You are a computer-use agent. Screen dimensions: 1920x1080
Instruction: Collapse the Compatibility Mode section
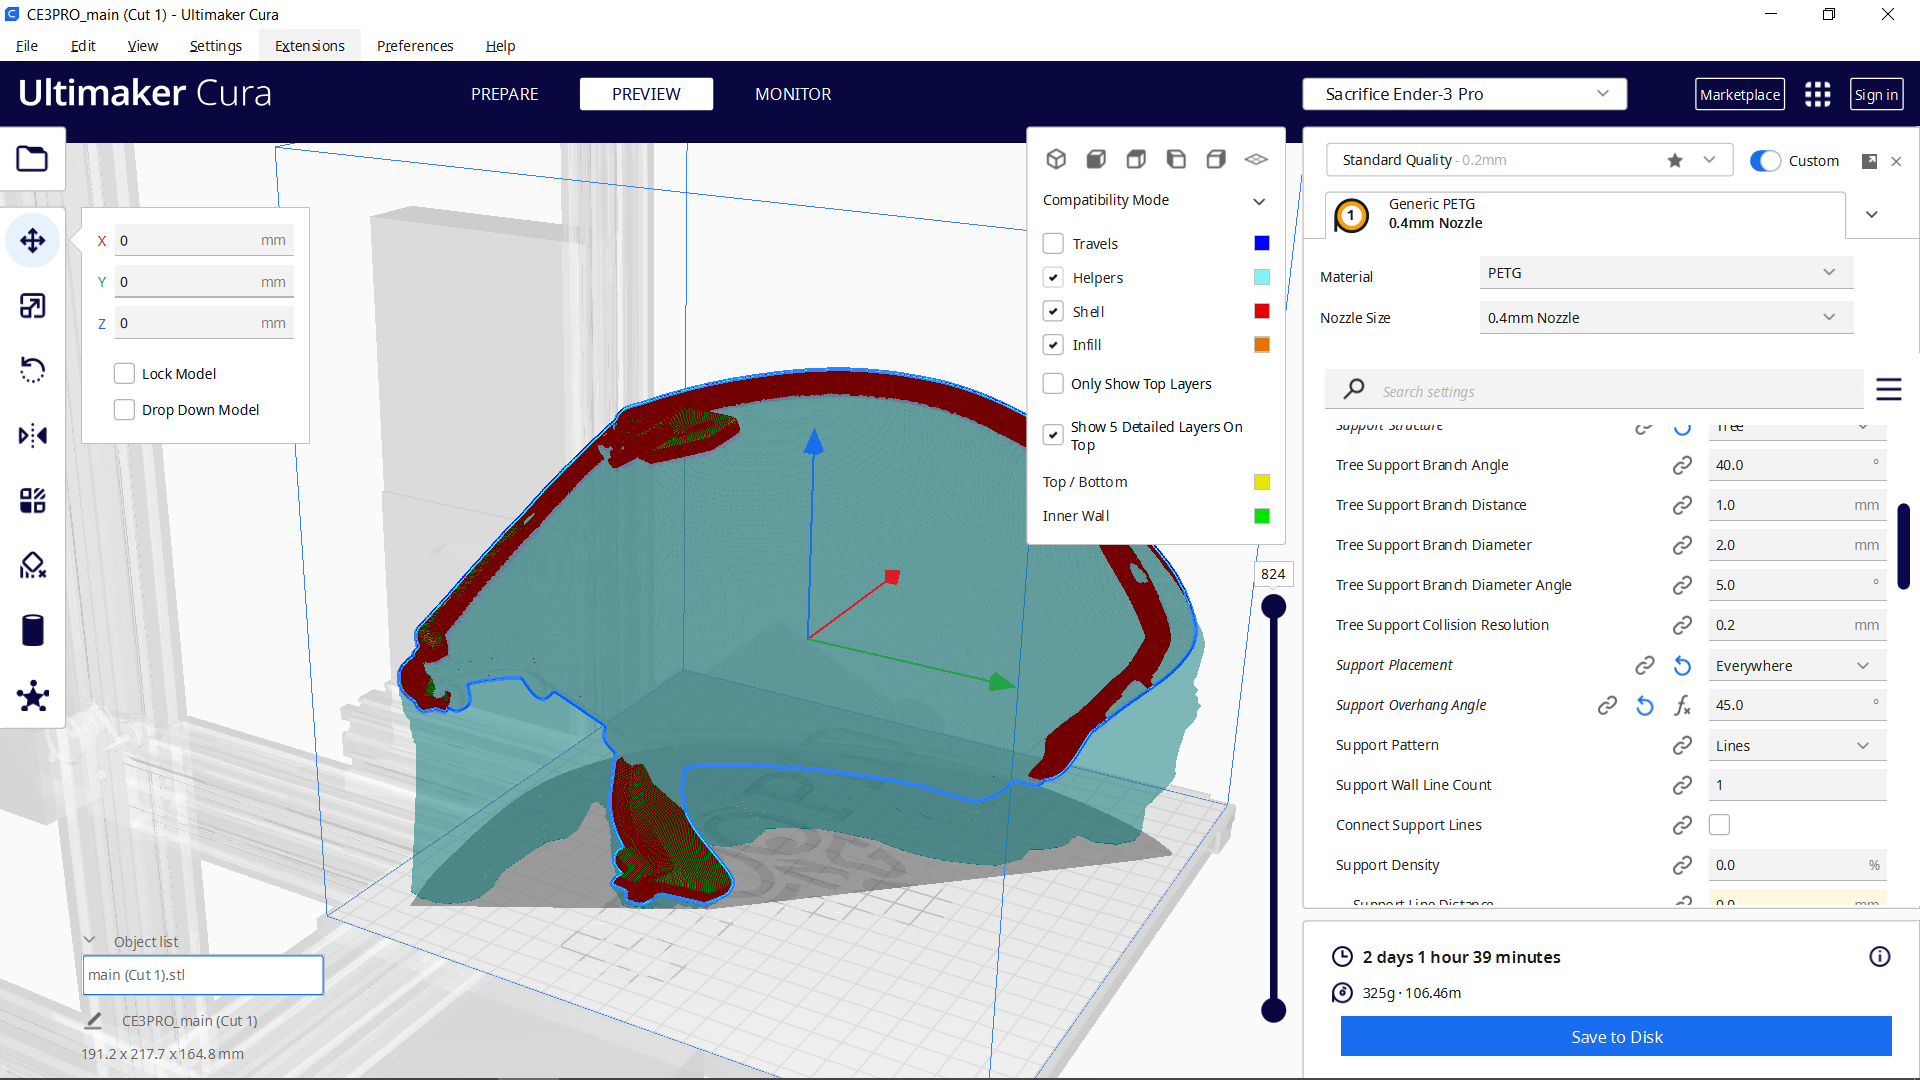pos(1259,200)
